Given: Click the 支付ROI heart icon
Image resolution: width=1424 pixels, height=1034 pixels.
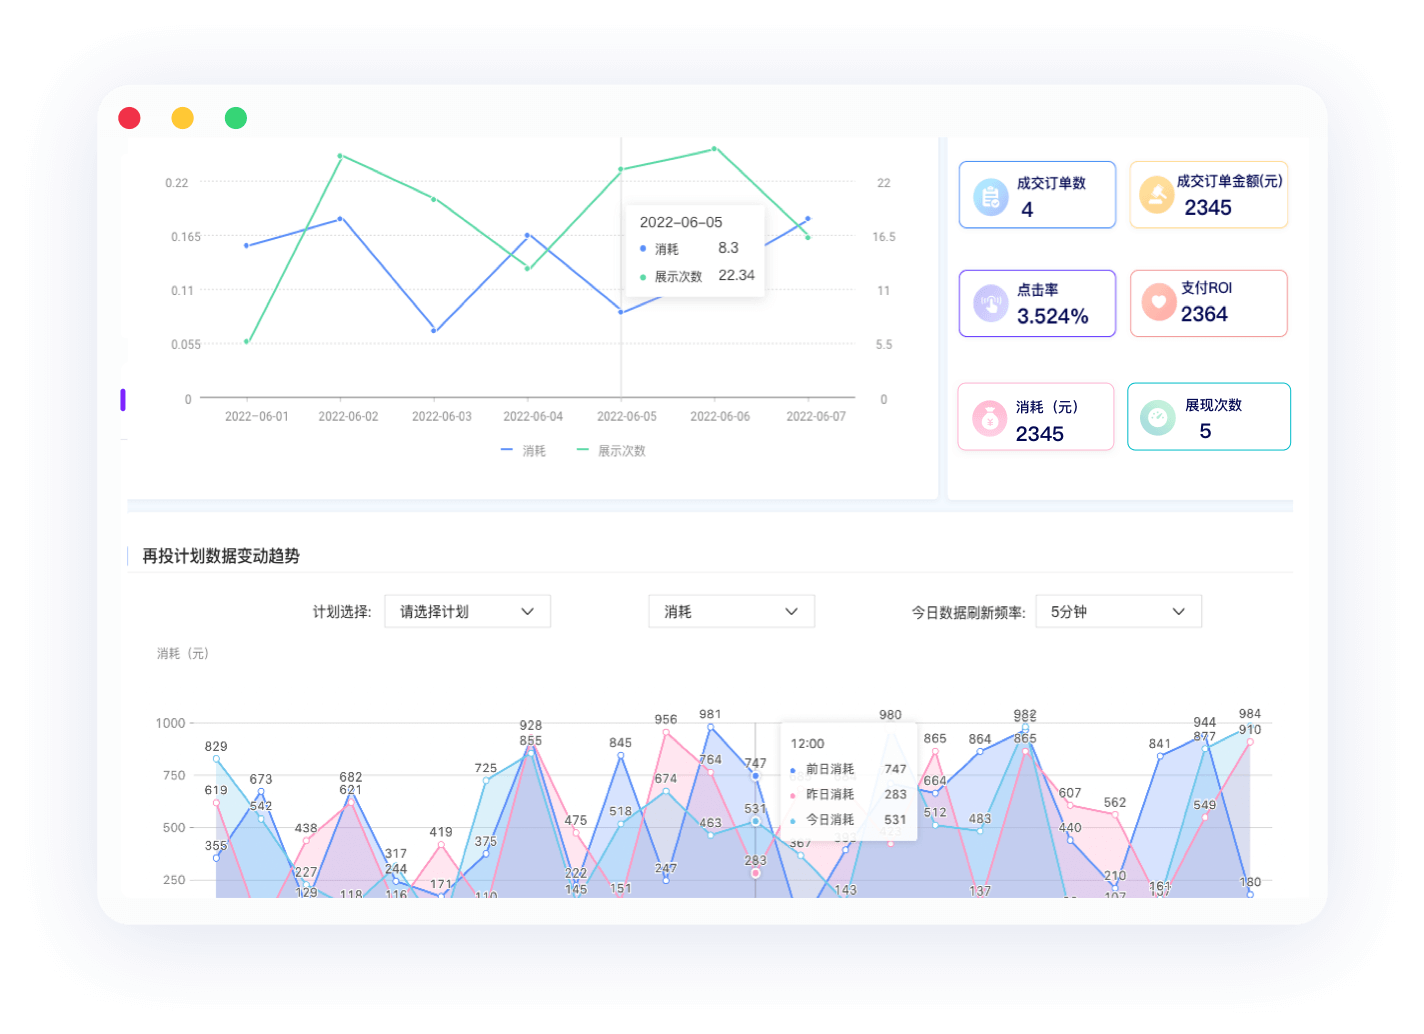Looking at the screenshot, I should (x=1158, y=302).
